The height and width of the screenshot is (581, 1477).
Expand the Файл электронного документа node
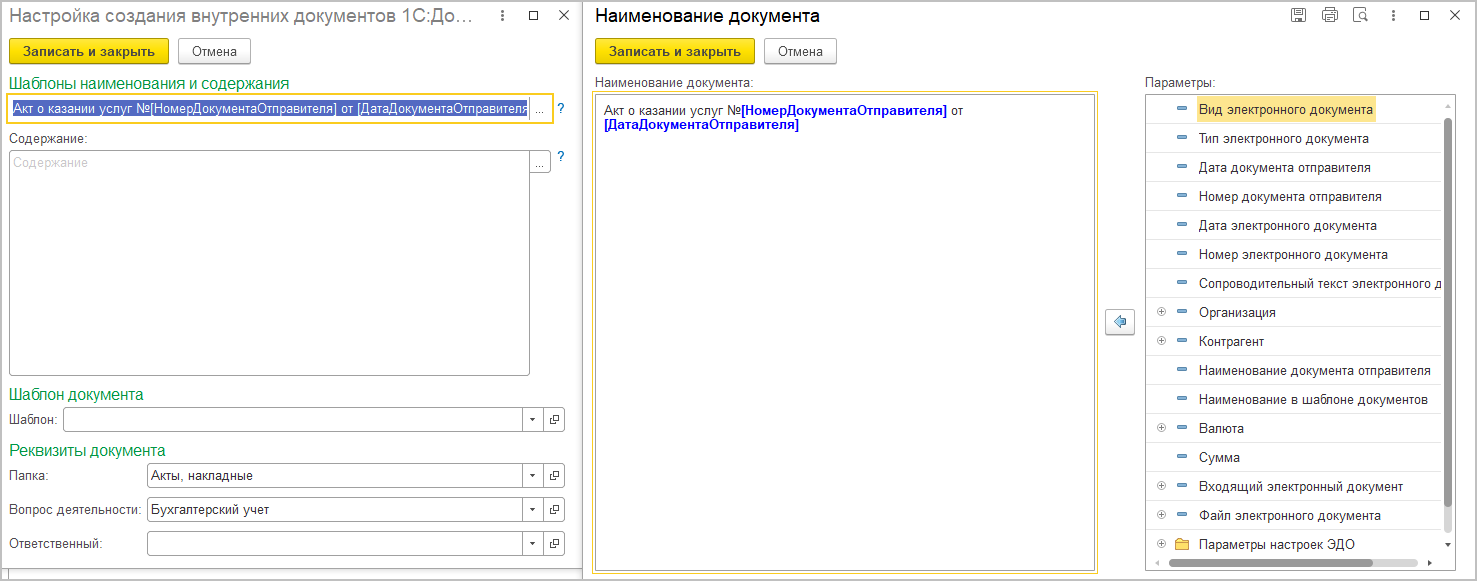pyautogui.click(x=1161, y=515)
